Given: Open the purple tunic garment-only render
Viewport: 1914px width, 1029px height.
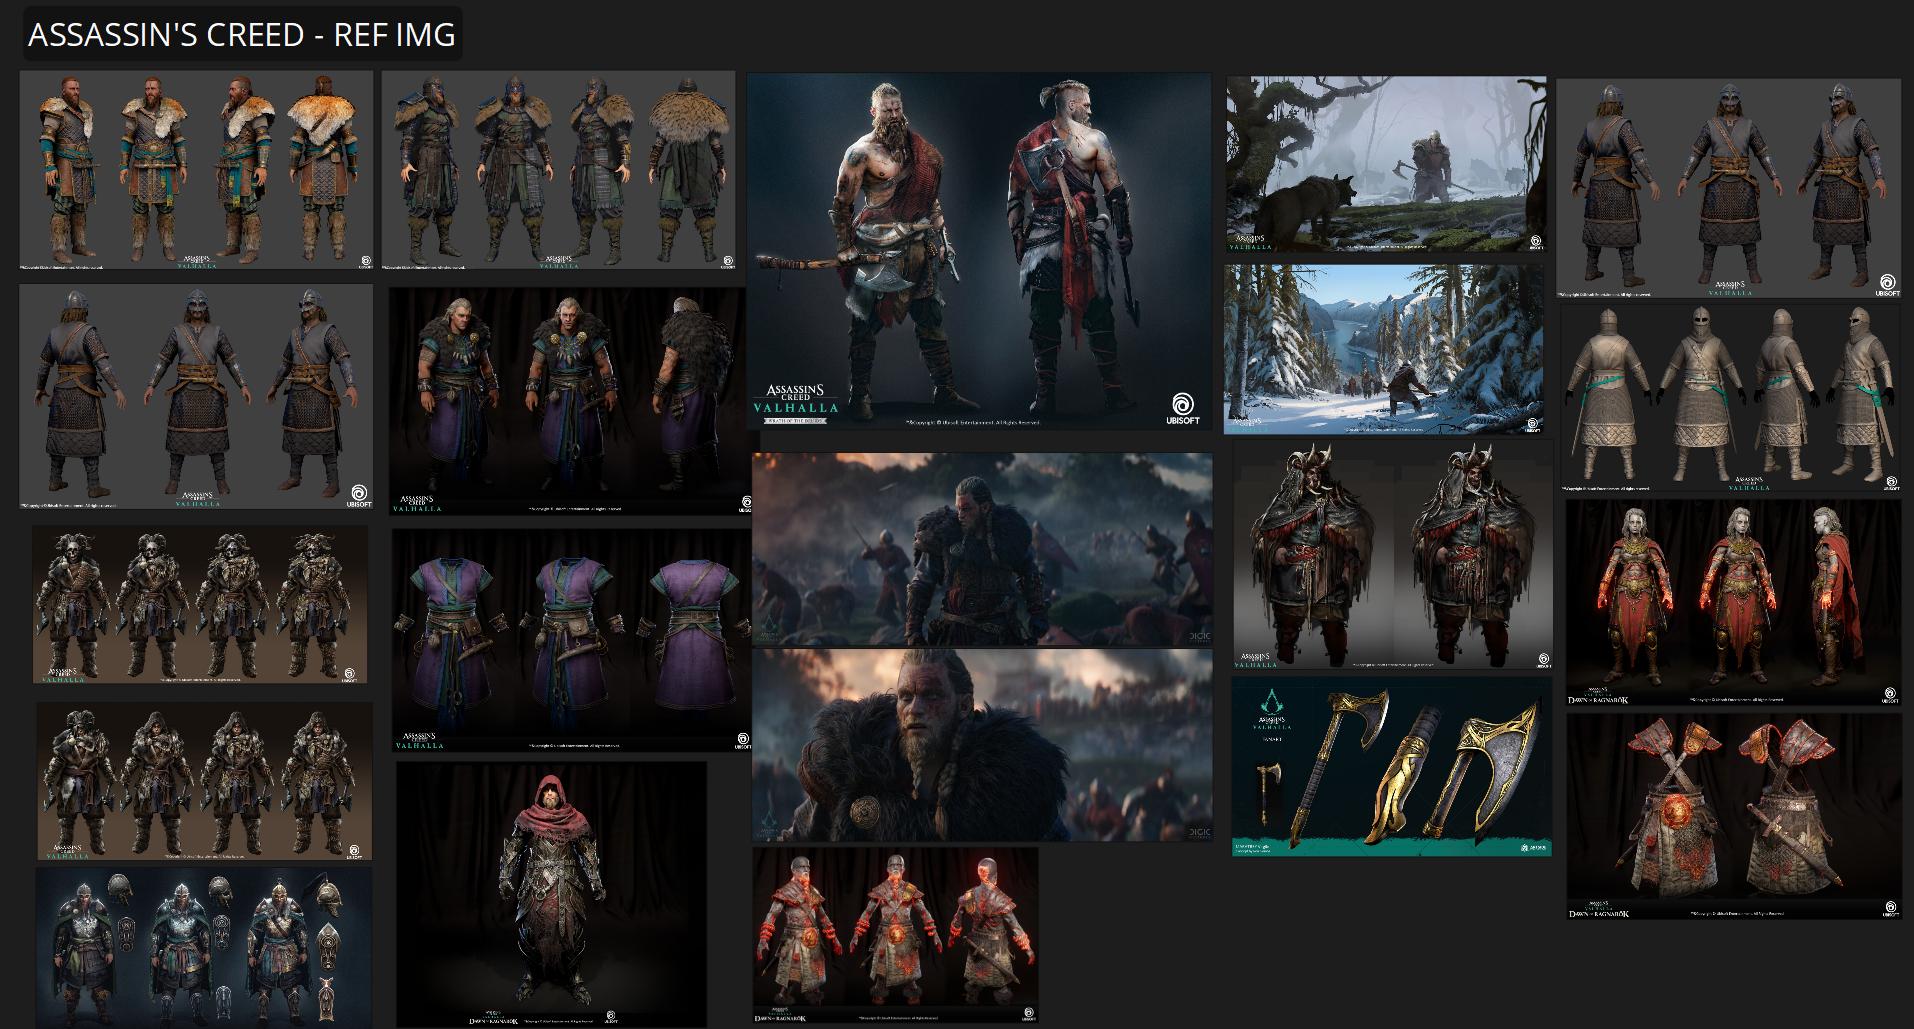Looking at the screenshot, I should (572, 641).
